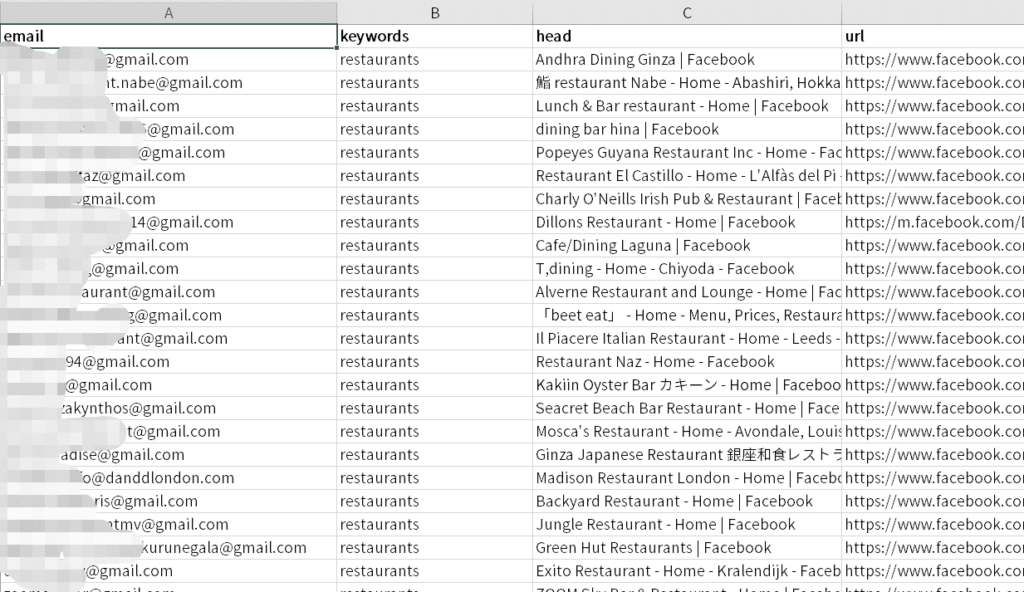1024x592 pixels.
Task: Select column B header
Action: pos(435,12)
